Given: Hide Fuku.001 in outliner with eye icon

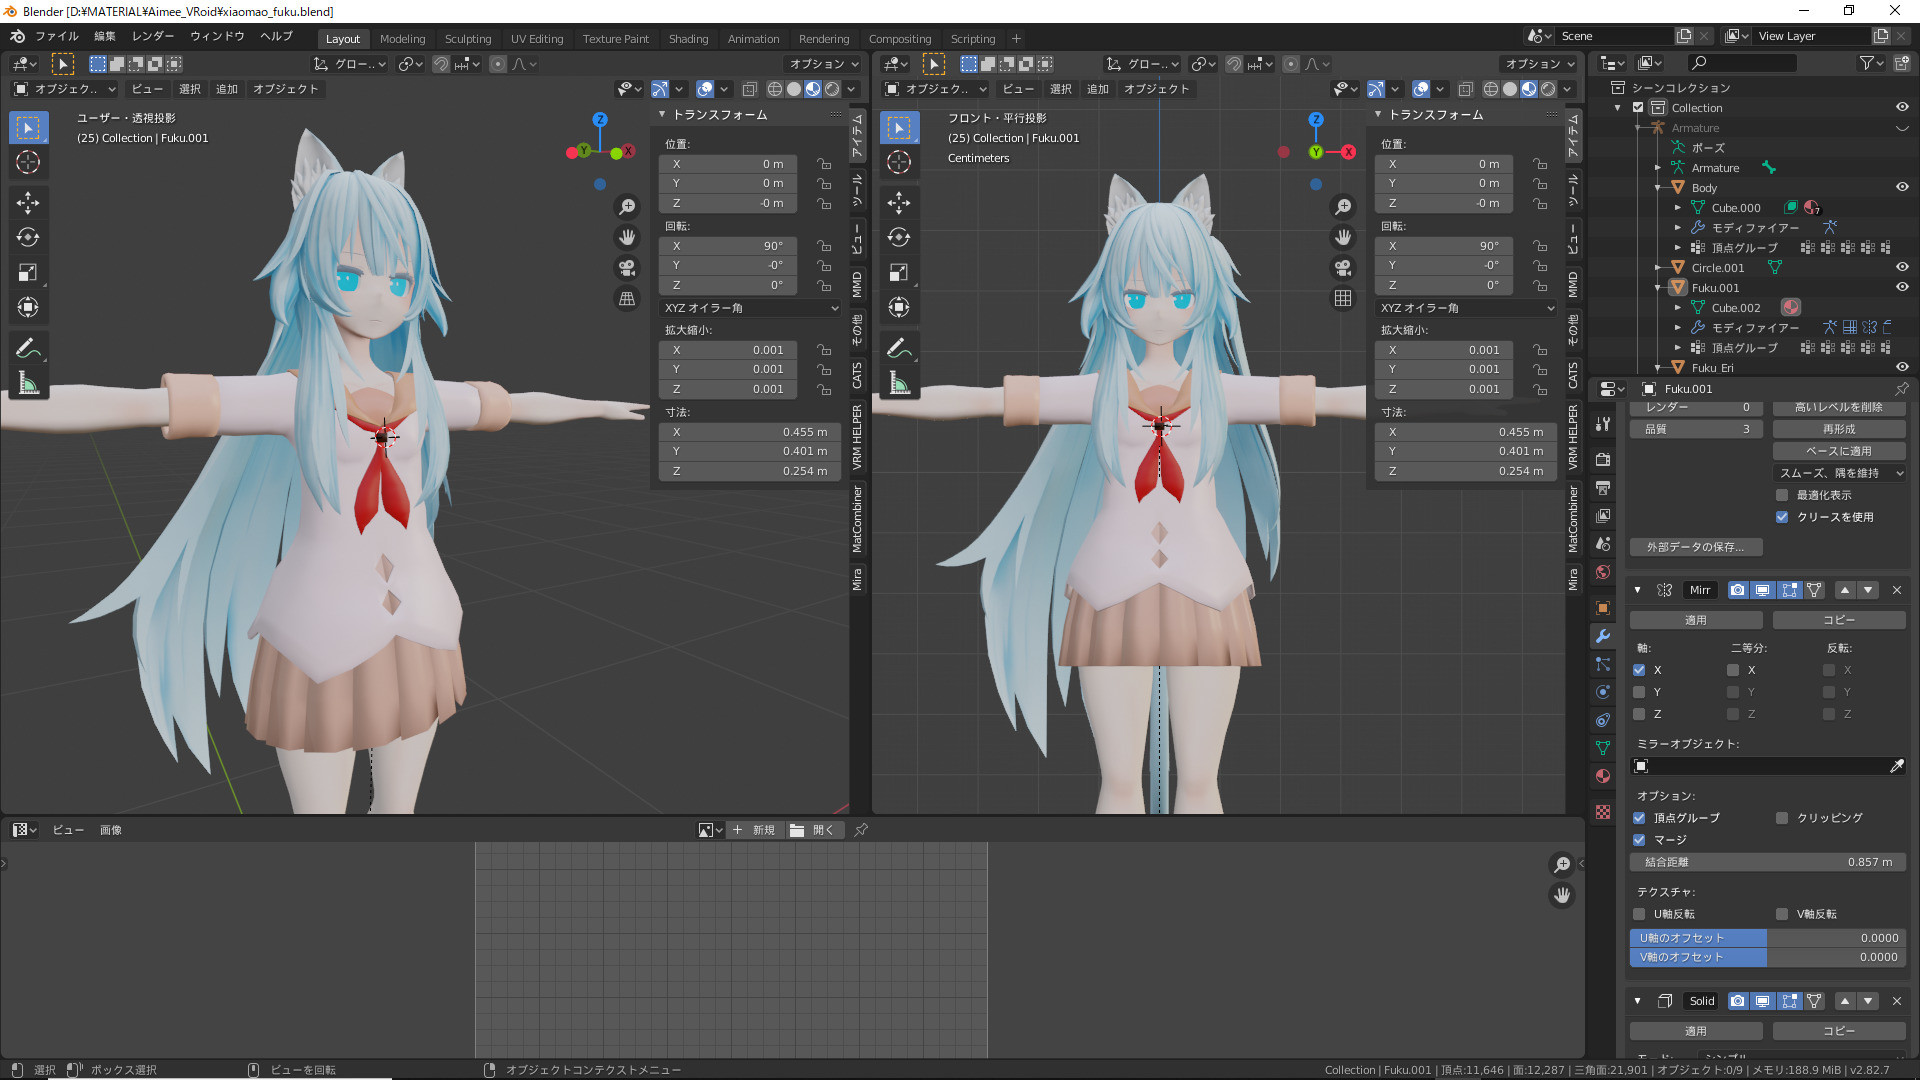Looking at the screenshot, I should [x=1902, y=287].
